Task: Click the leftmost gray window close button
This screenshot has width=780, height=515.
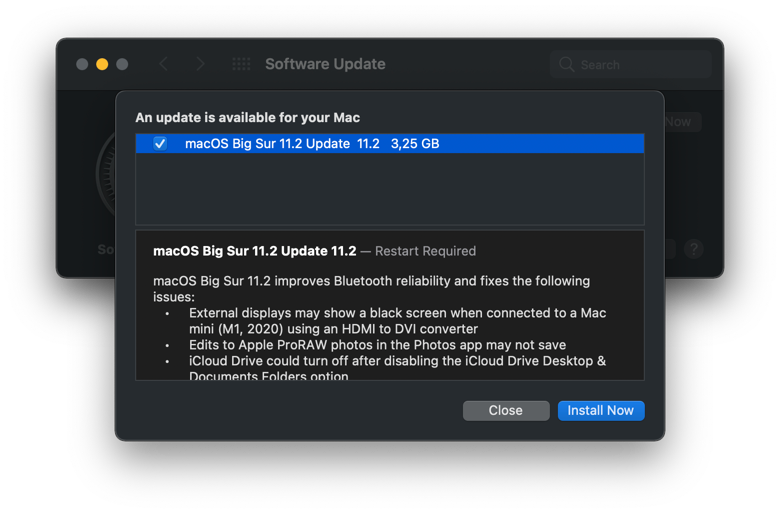Action: coord(82,64)
